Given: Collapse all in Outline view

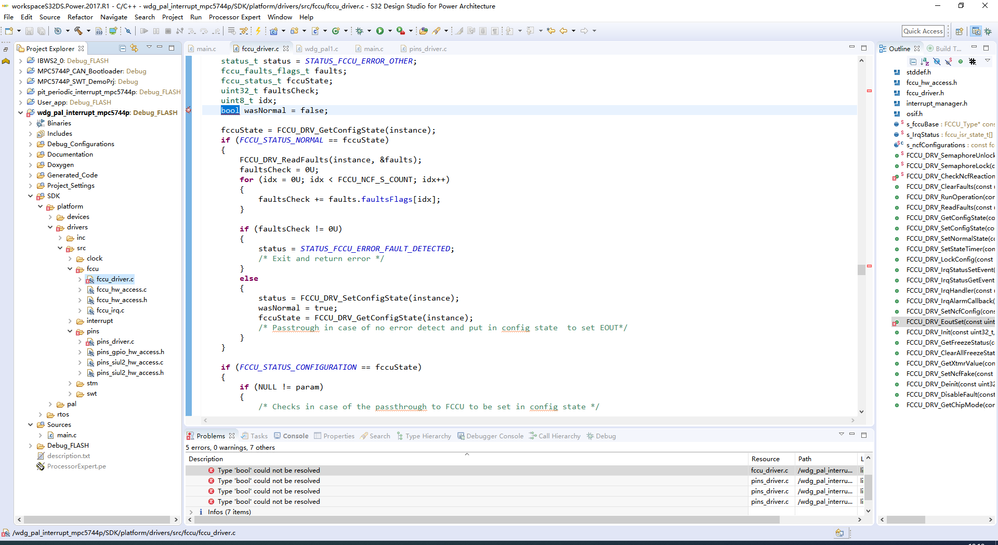Looking at the screenshot, I should coord(913,62).
